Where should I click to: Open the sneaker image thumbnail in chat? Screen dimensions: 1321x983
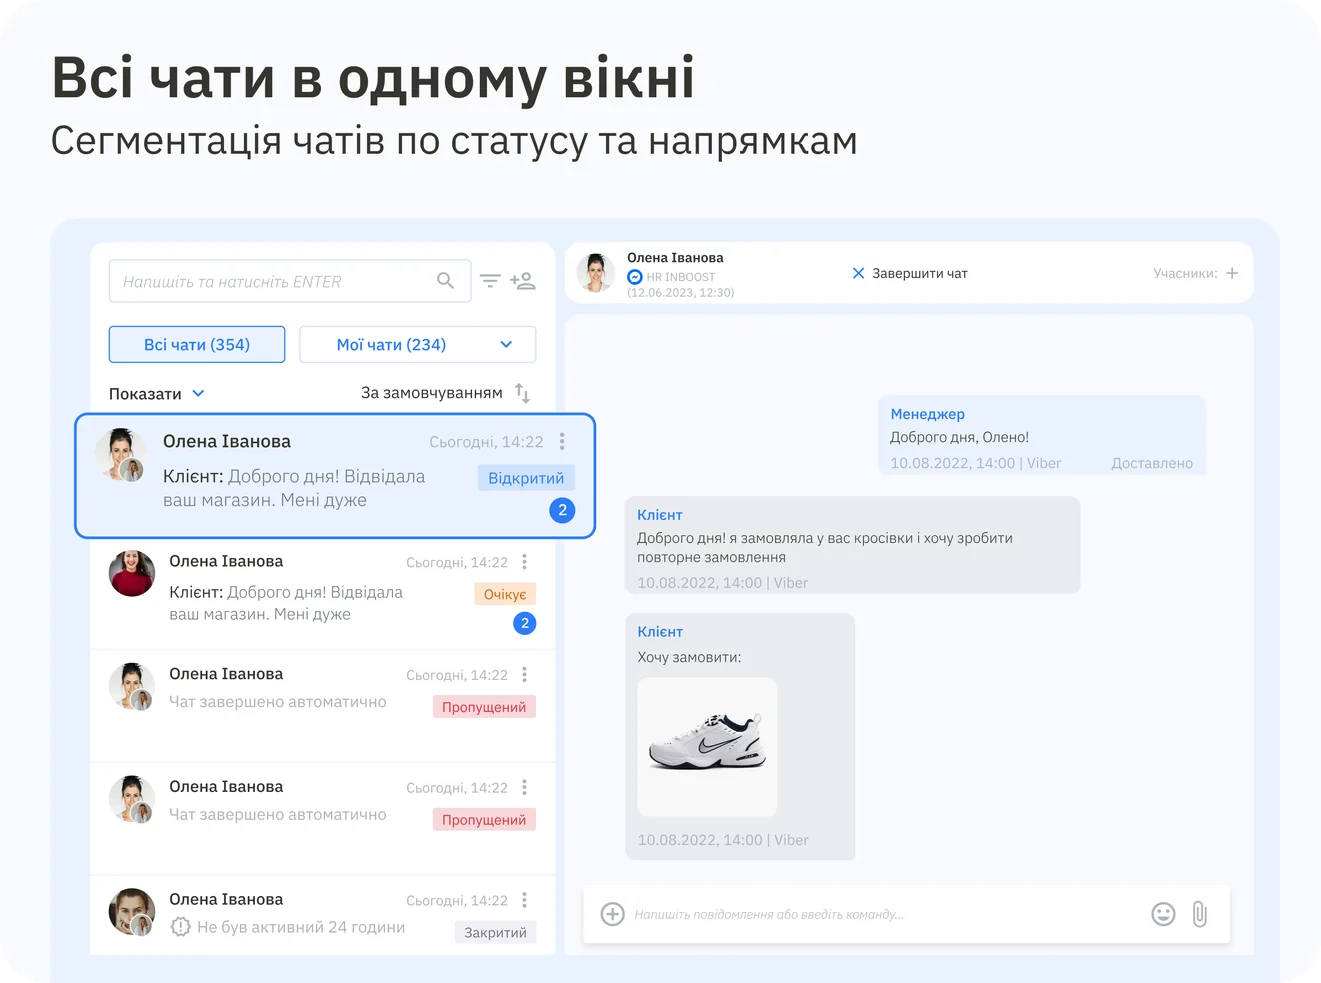click(x=707, y=747)
